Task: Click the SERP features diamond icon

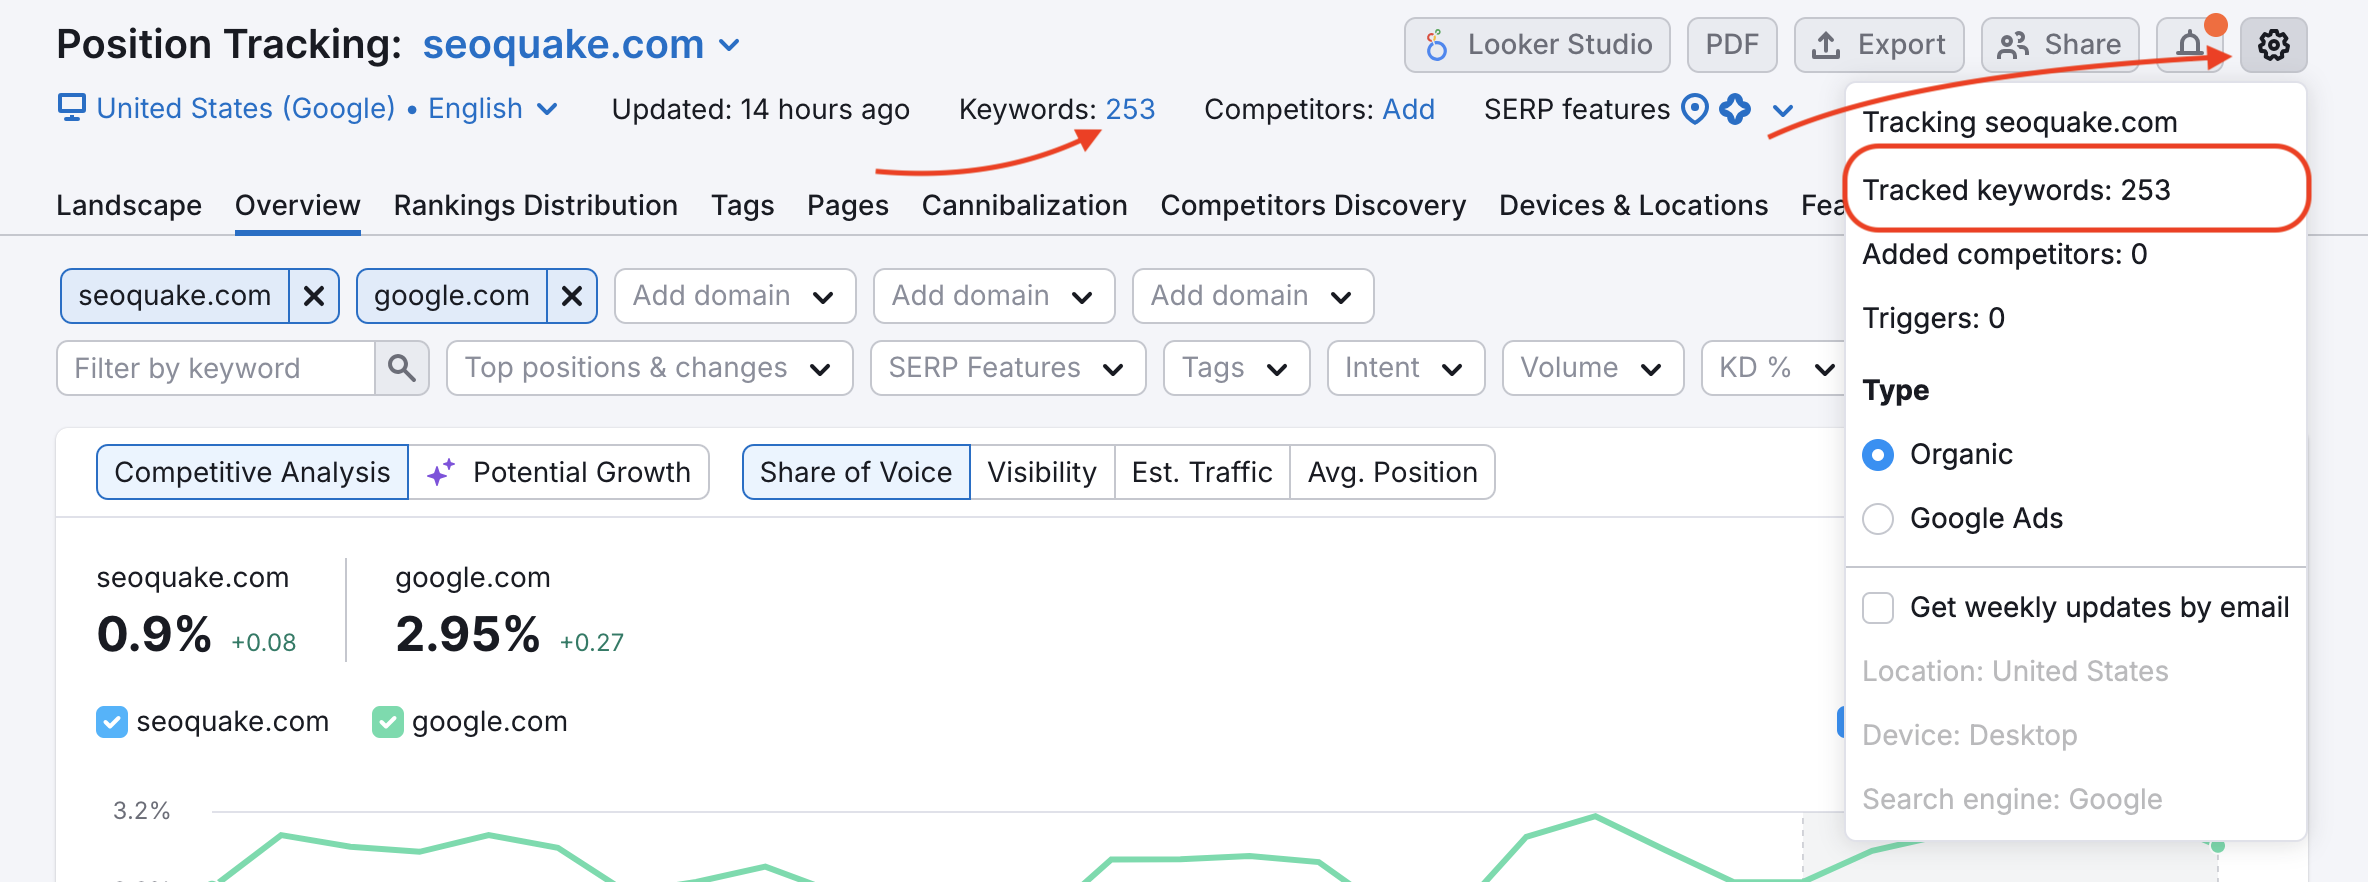Action: 1735,109
